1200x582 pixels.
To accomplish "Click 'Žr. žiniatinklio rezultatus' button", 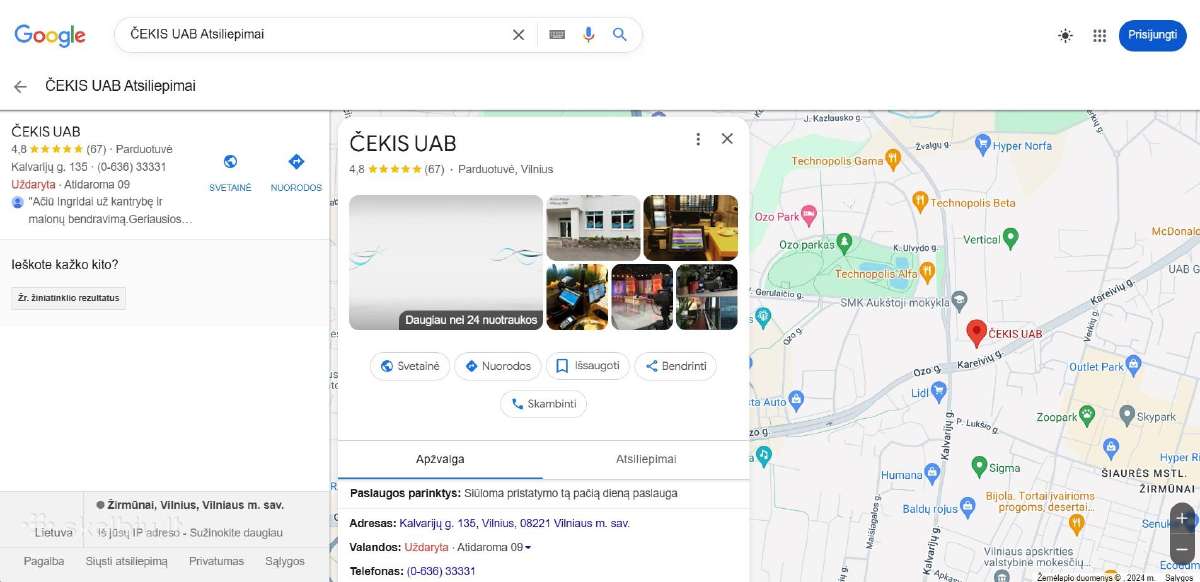I will [x=69, y=298].
